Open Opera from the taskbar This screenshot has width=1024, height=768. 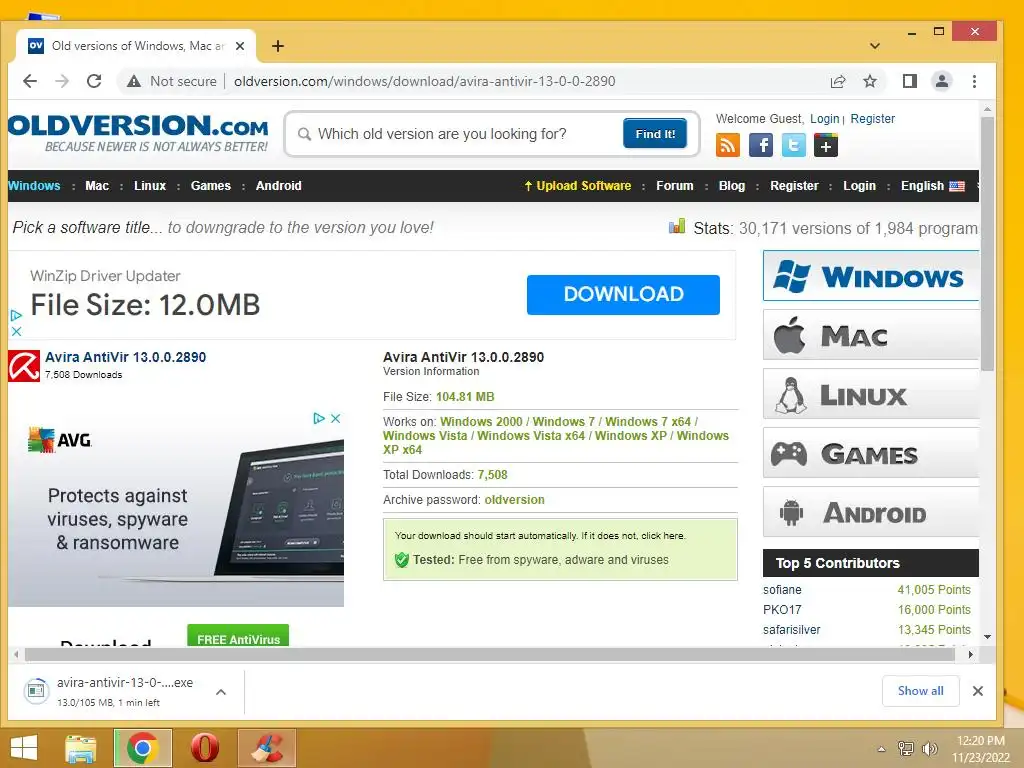click(x=204, y=748)
